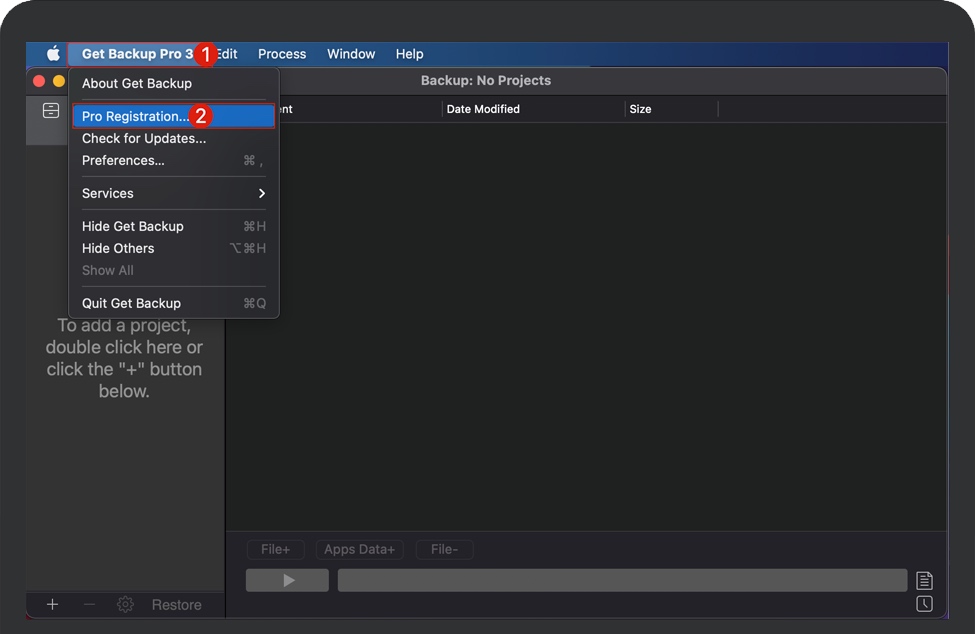Click the backup progress bar
Screen dimensions: 975x634
point(622,580)
